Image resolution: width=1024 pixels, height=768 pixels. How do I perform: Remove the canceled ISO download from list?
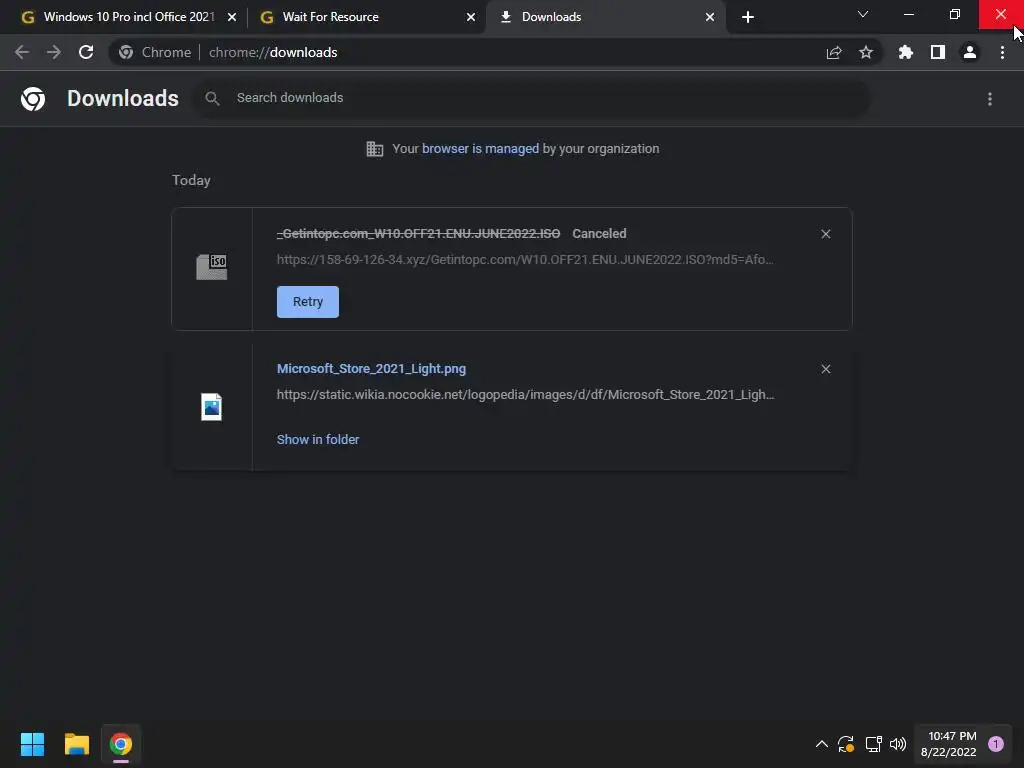pos(825,234)
